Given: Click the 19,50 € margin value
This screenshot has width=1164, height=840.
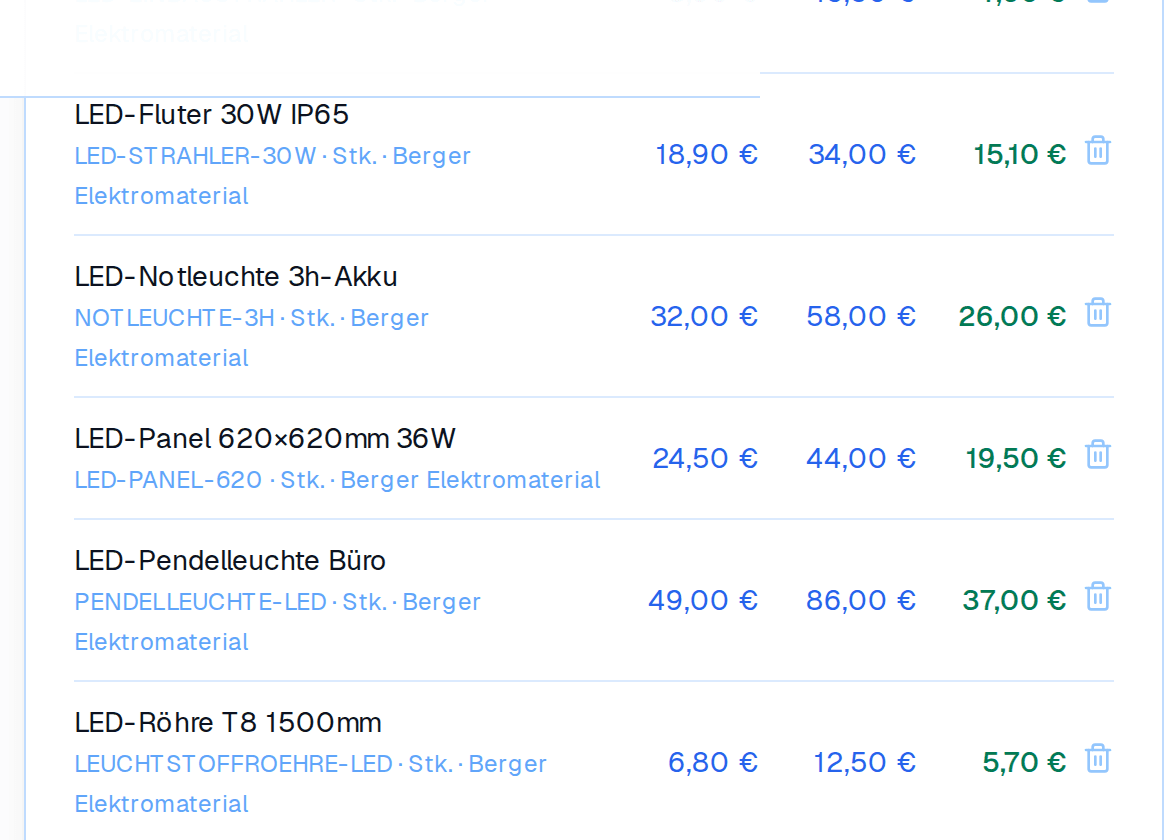Looking at the screenshot, I should click(x=1016, y=459).
